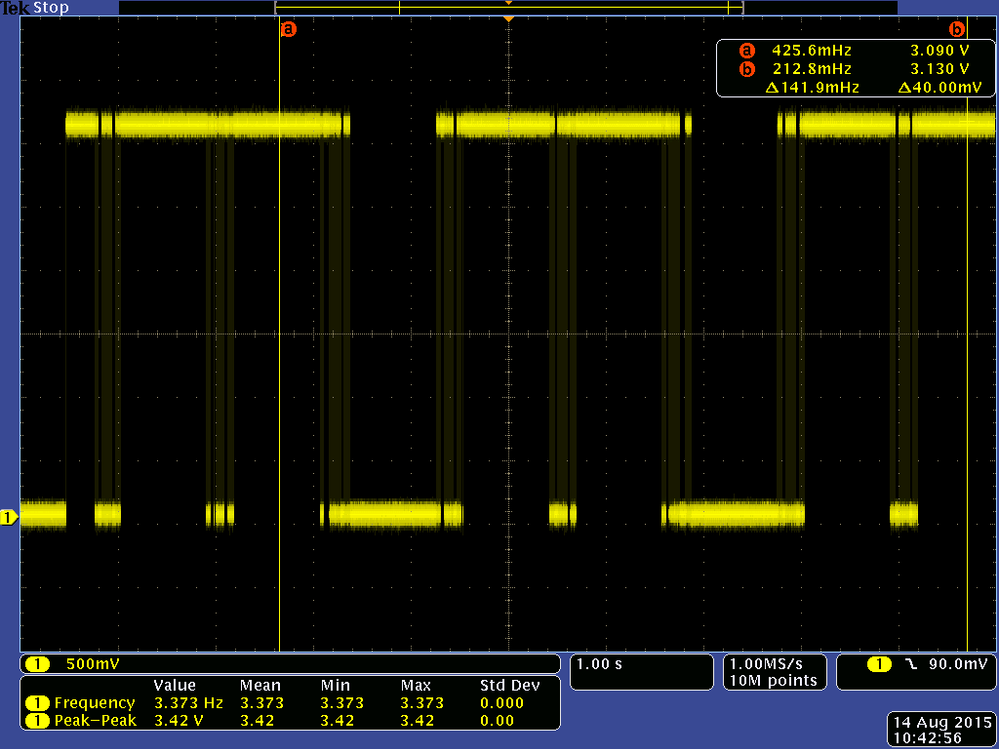Screen dimensions: 999x749
Task: Click the Min column header
Action: point(335,685)
